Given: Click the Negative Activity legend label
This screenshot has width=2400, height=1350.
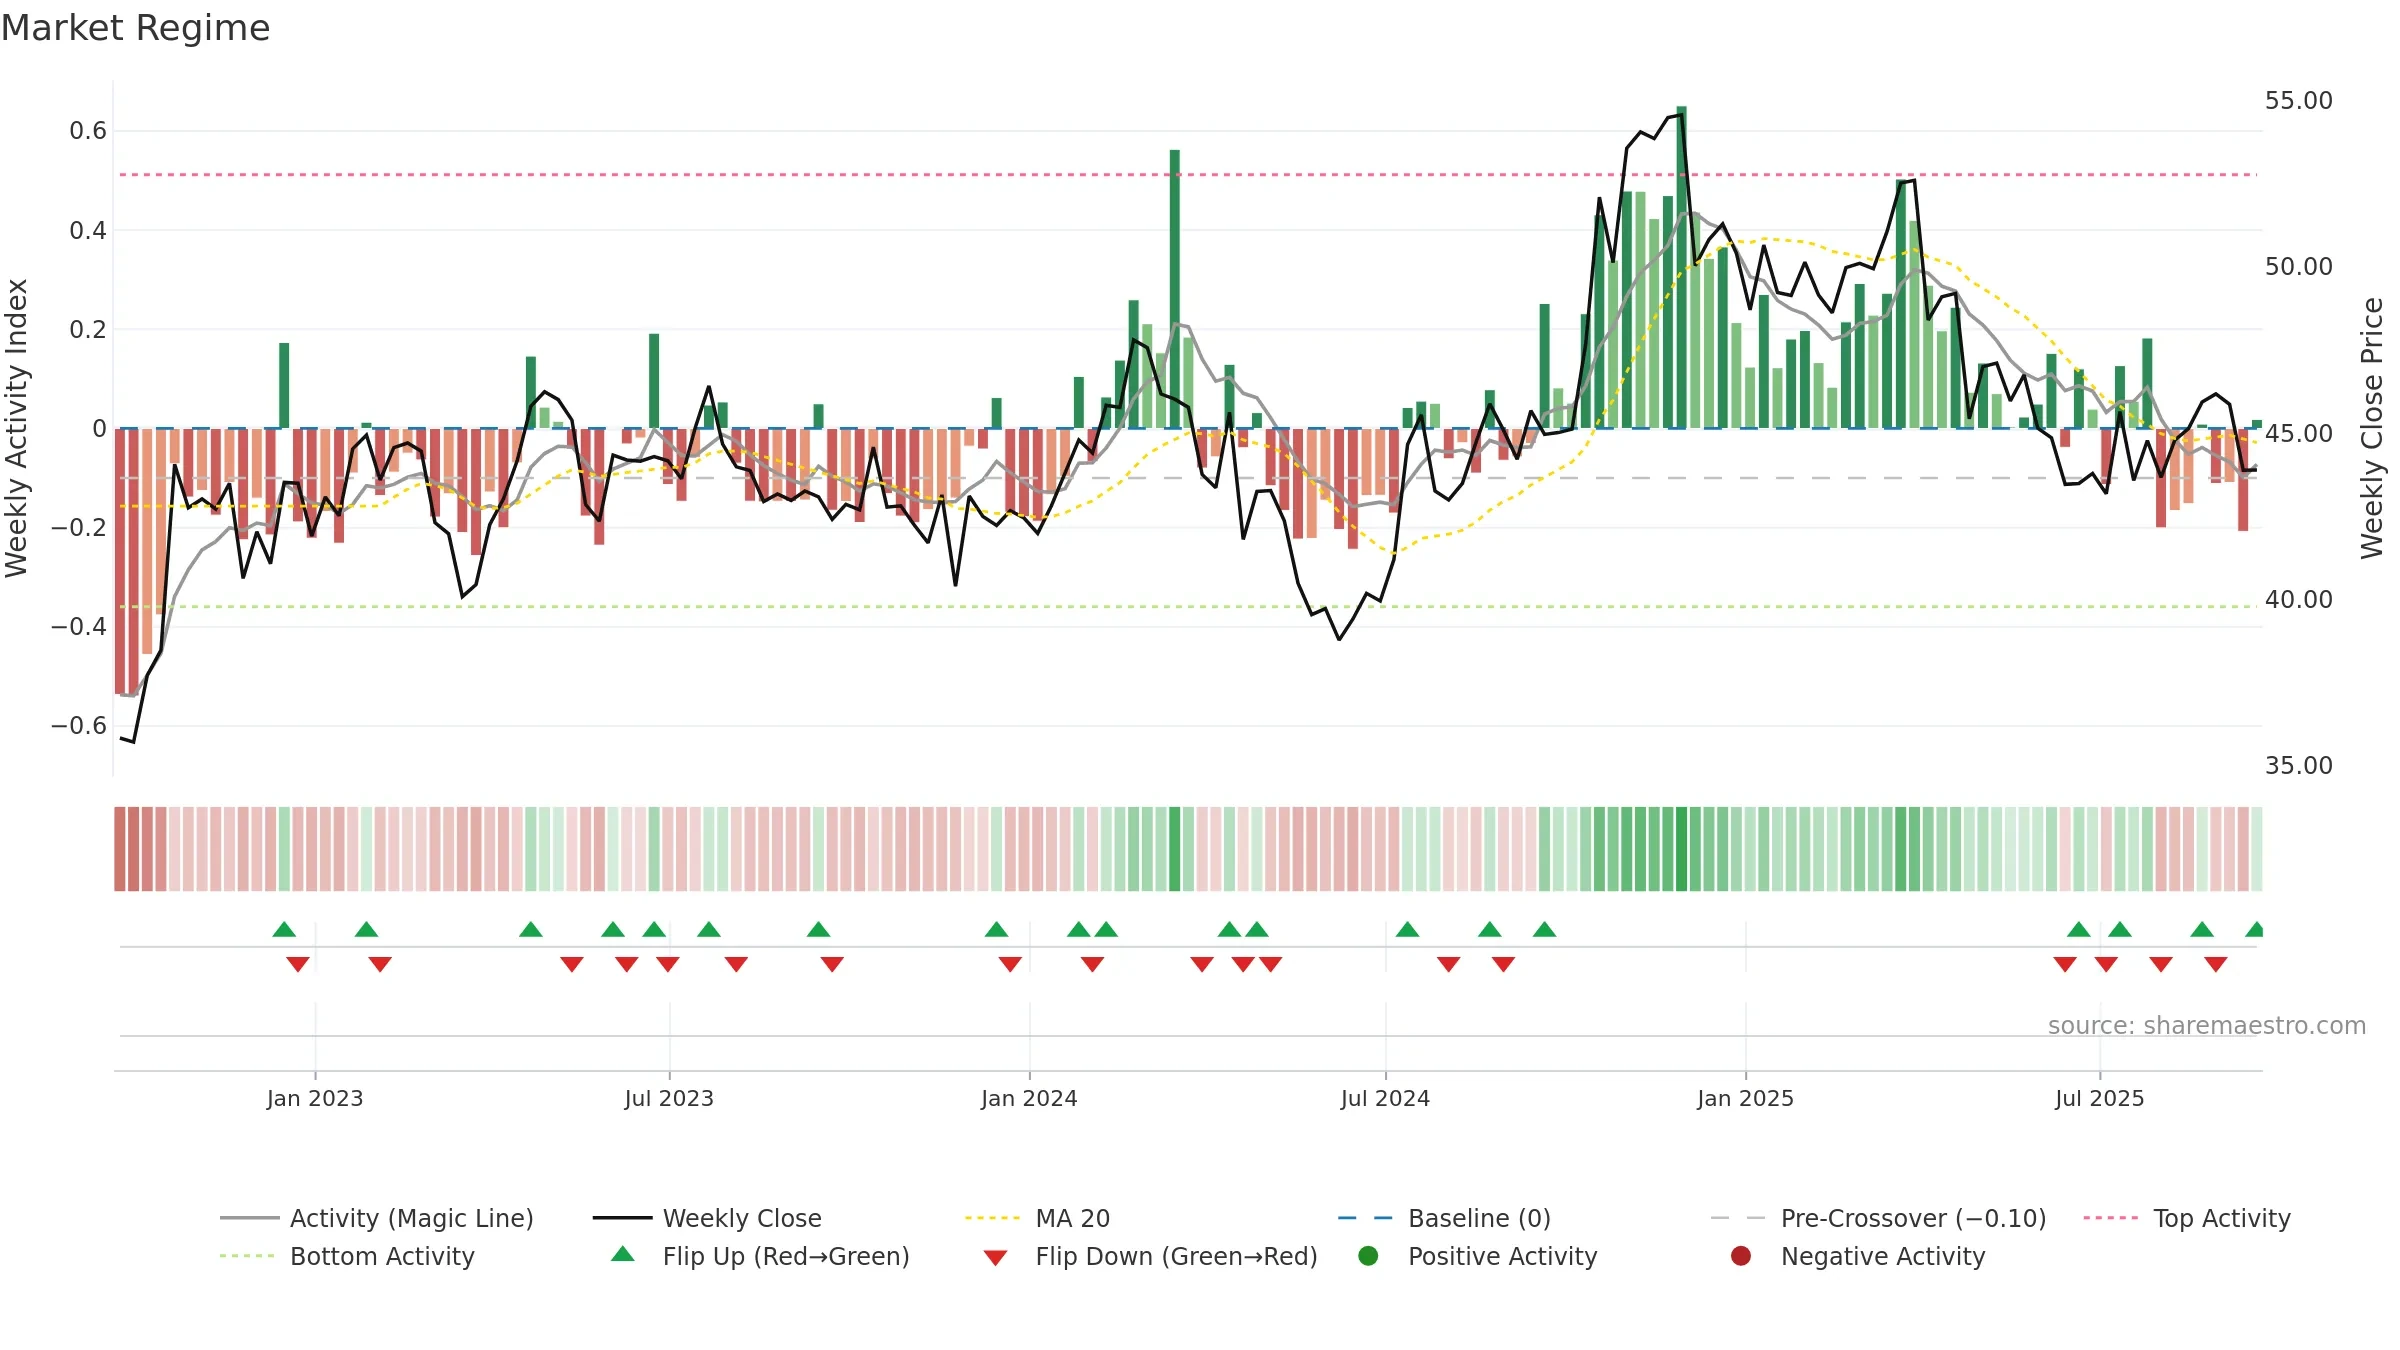Looking at the screenshot, I should point(1882,1256).
